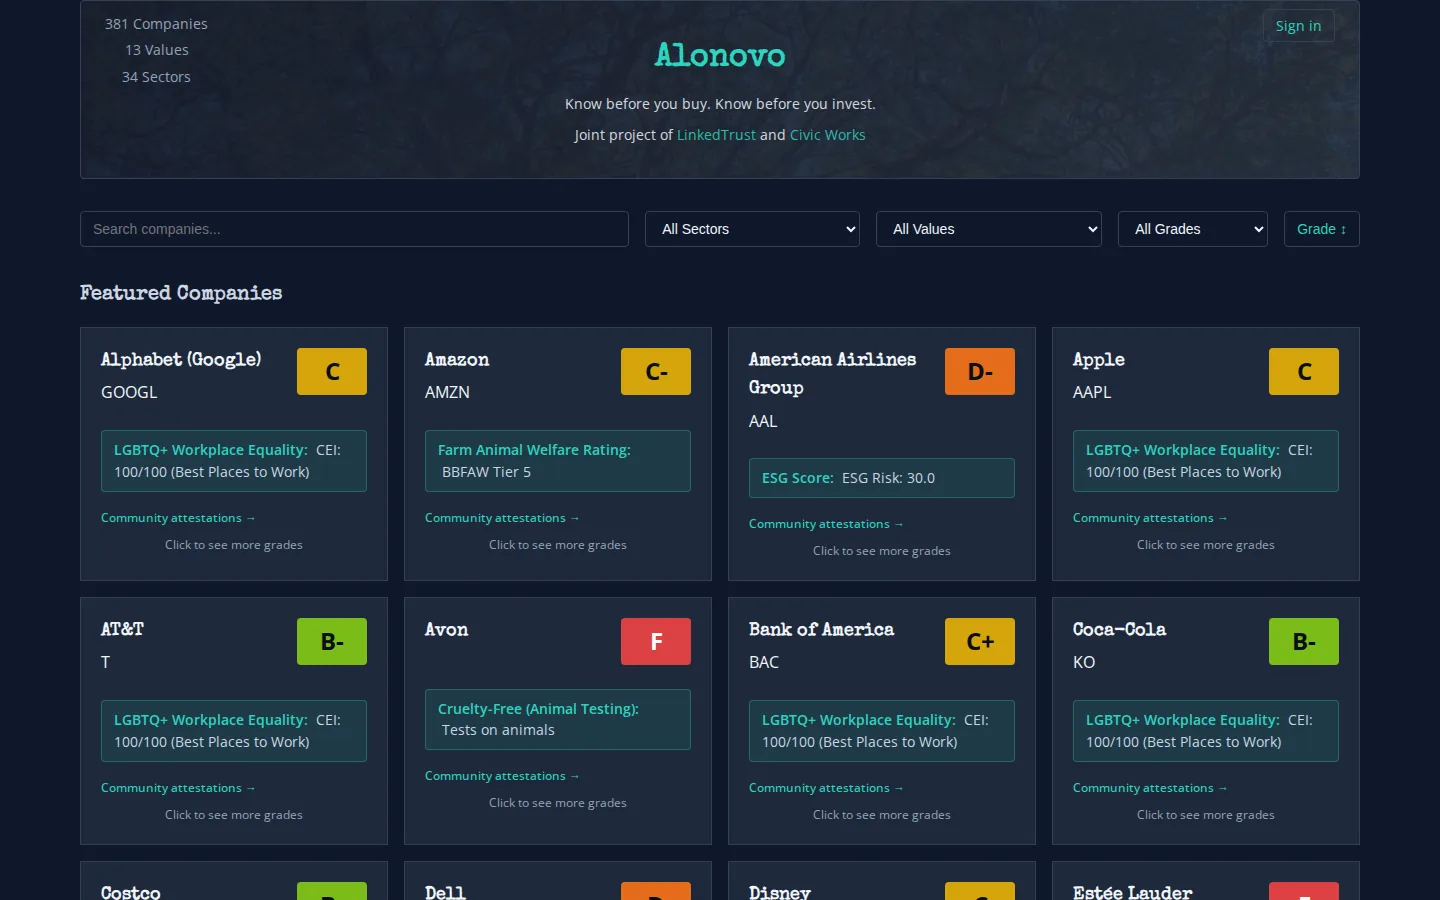Select the GOOGL ticker symbol

tap(129, 392)
